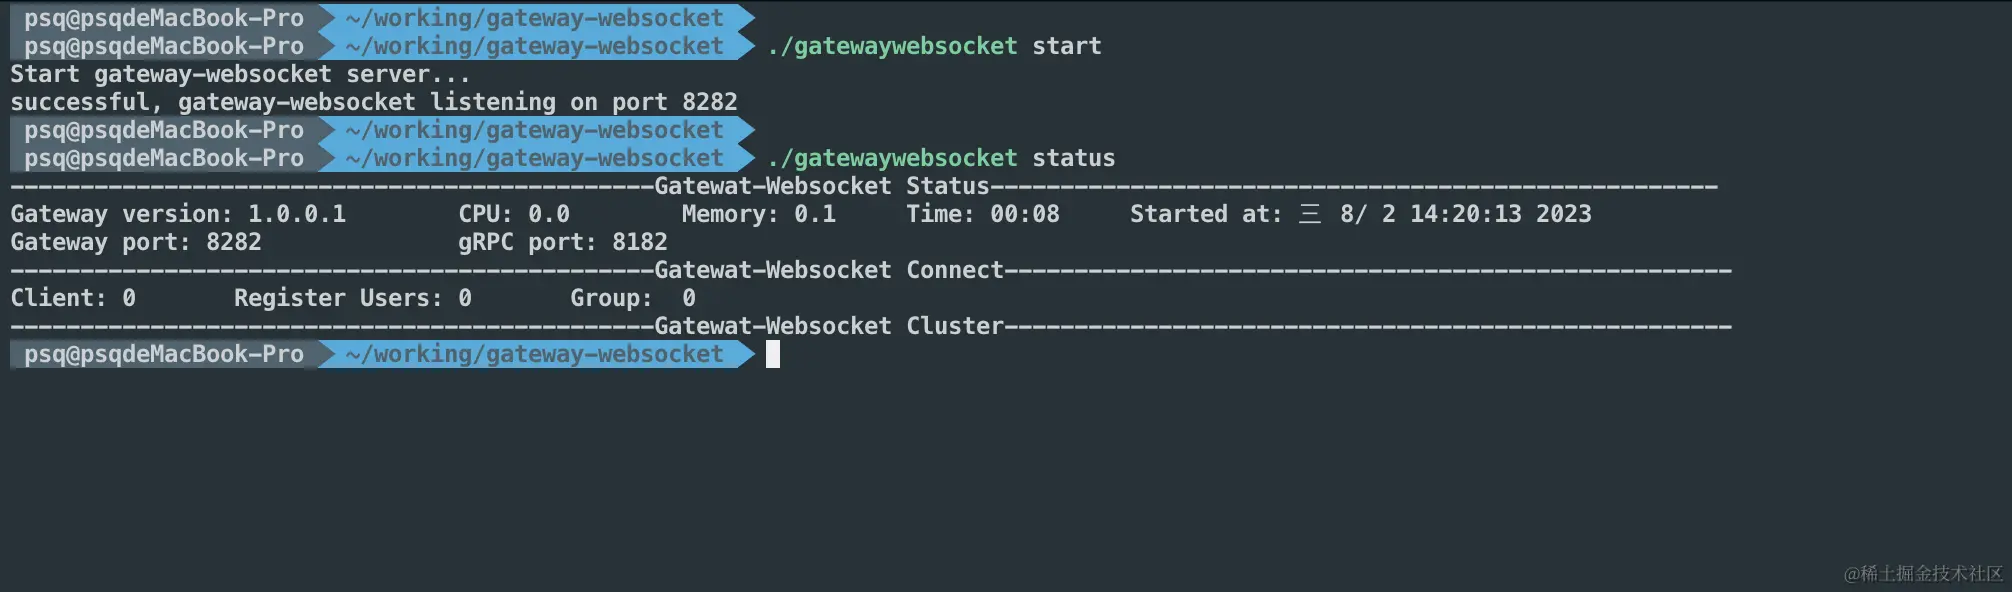Click the "Gatewat-Websocket Status" section header
Viewport: 2012px width, 592px height.
tap(821, 186)
